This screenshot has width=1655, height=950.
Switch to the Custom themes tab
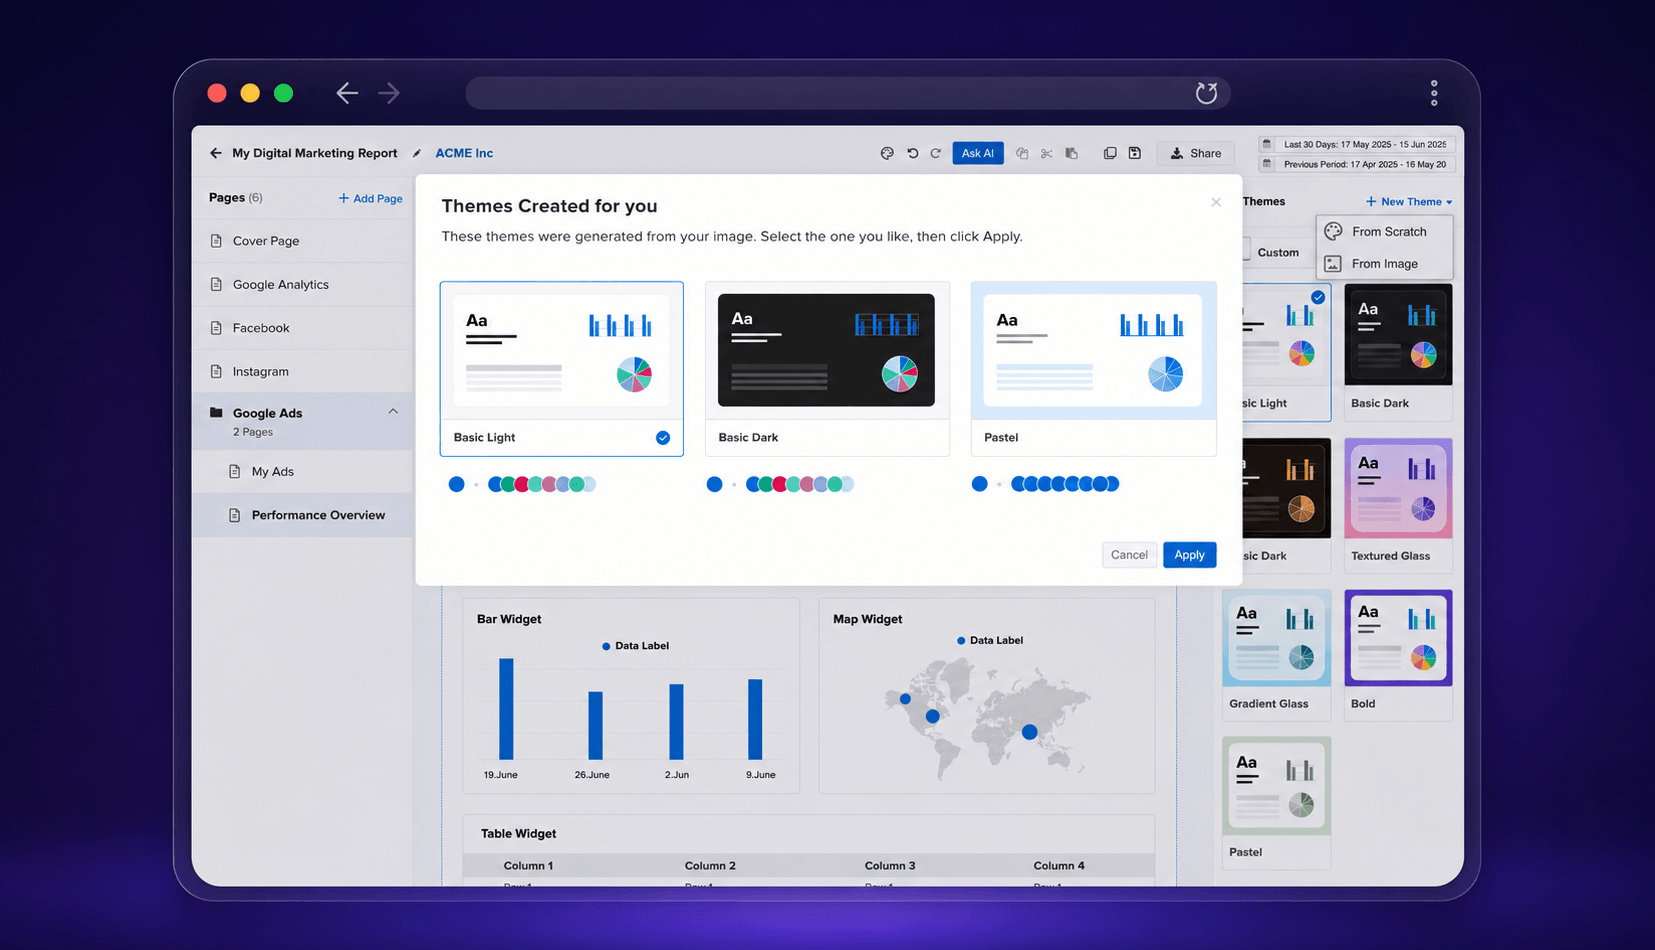coord(1277,252)
